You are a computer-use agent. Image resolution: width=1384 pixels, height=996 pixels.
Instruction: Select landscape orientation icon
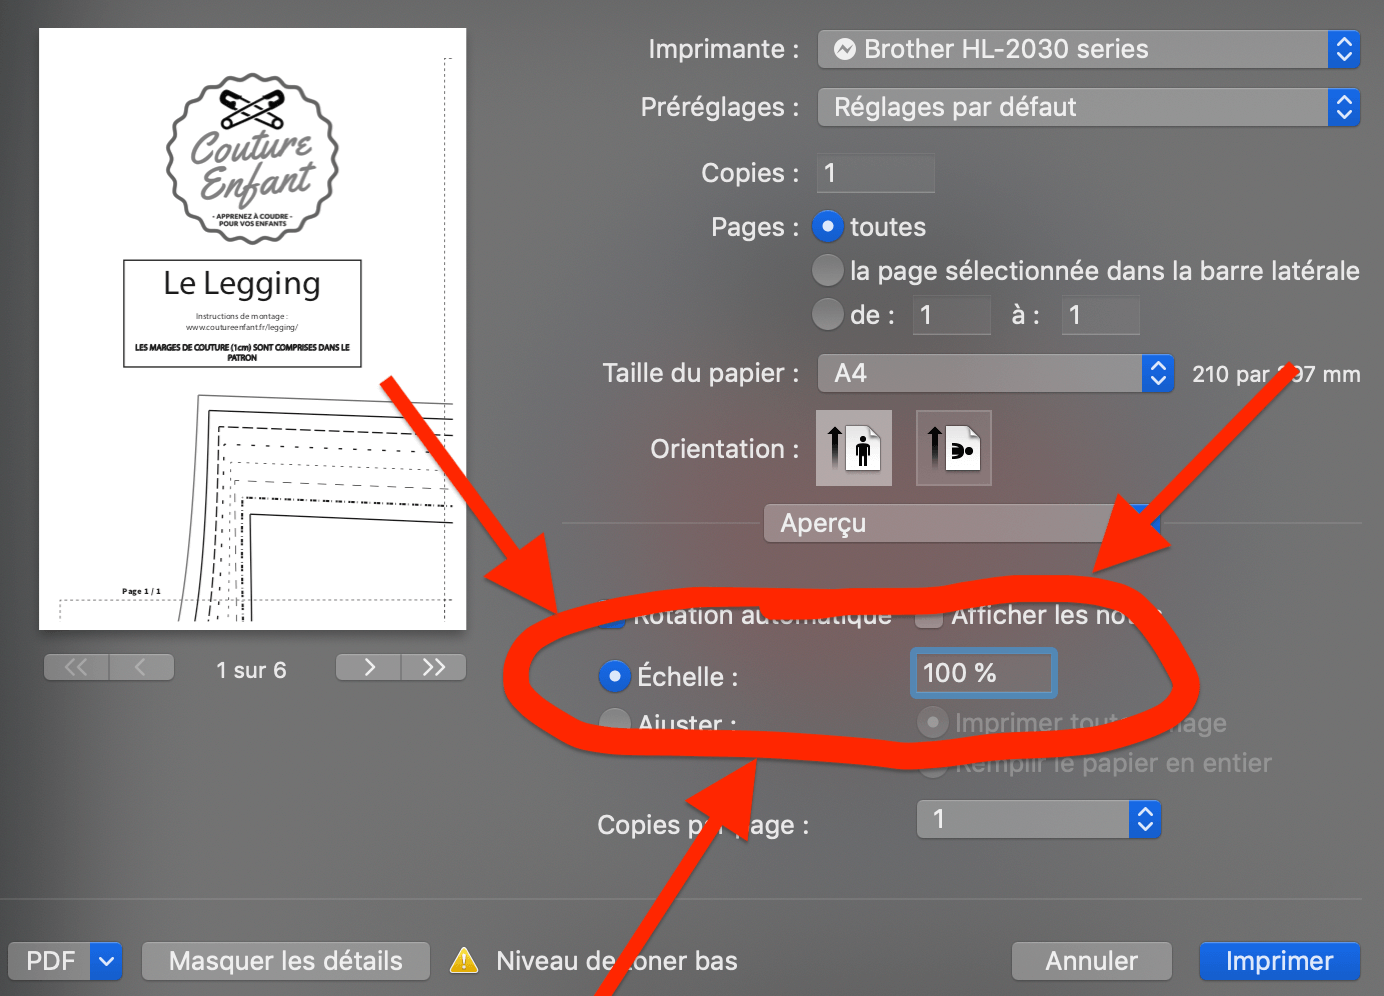(954, 448)
